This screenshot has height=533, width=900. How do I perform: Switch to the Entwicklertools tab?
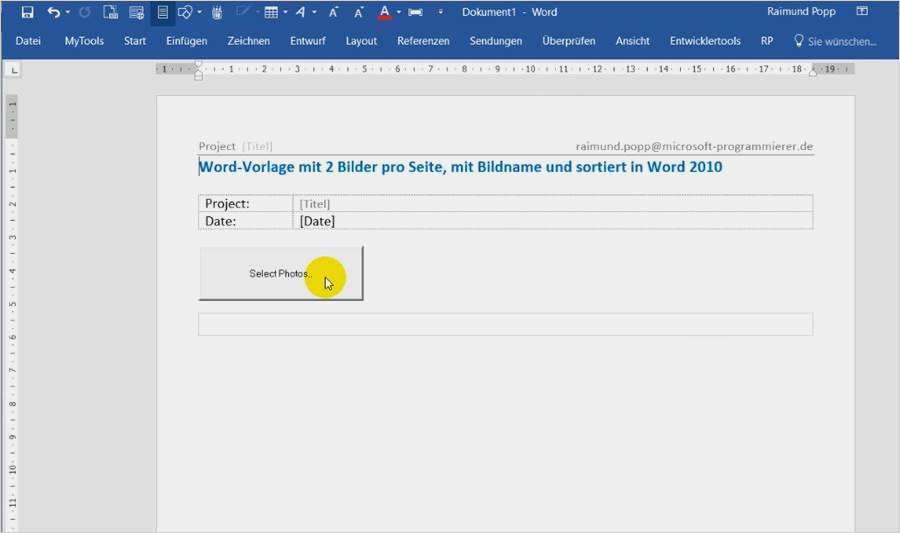(705, 41)
